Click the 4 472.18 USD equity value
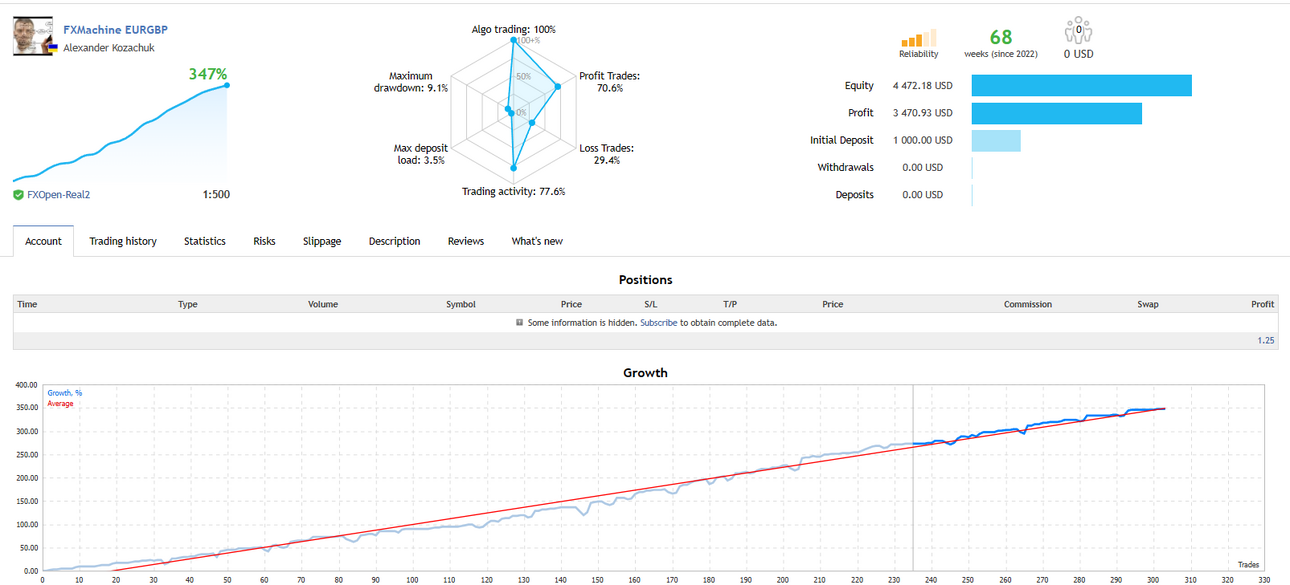1290x585 pixels. pos(922,86)
